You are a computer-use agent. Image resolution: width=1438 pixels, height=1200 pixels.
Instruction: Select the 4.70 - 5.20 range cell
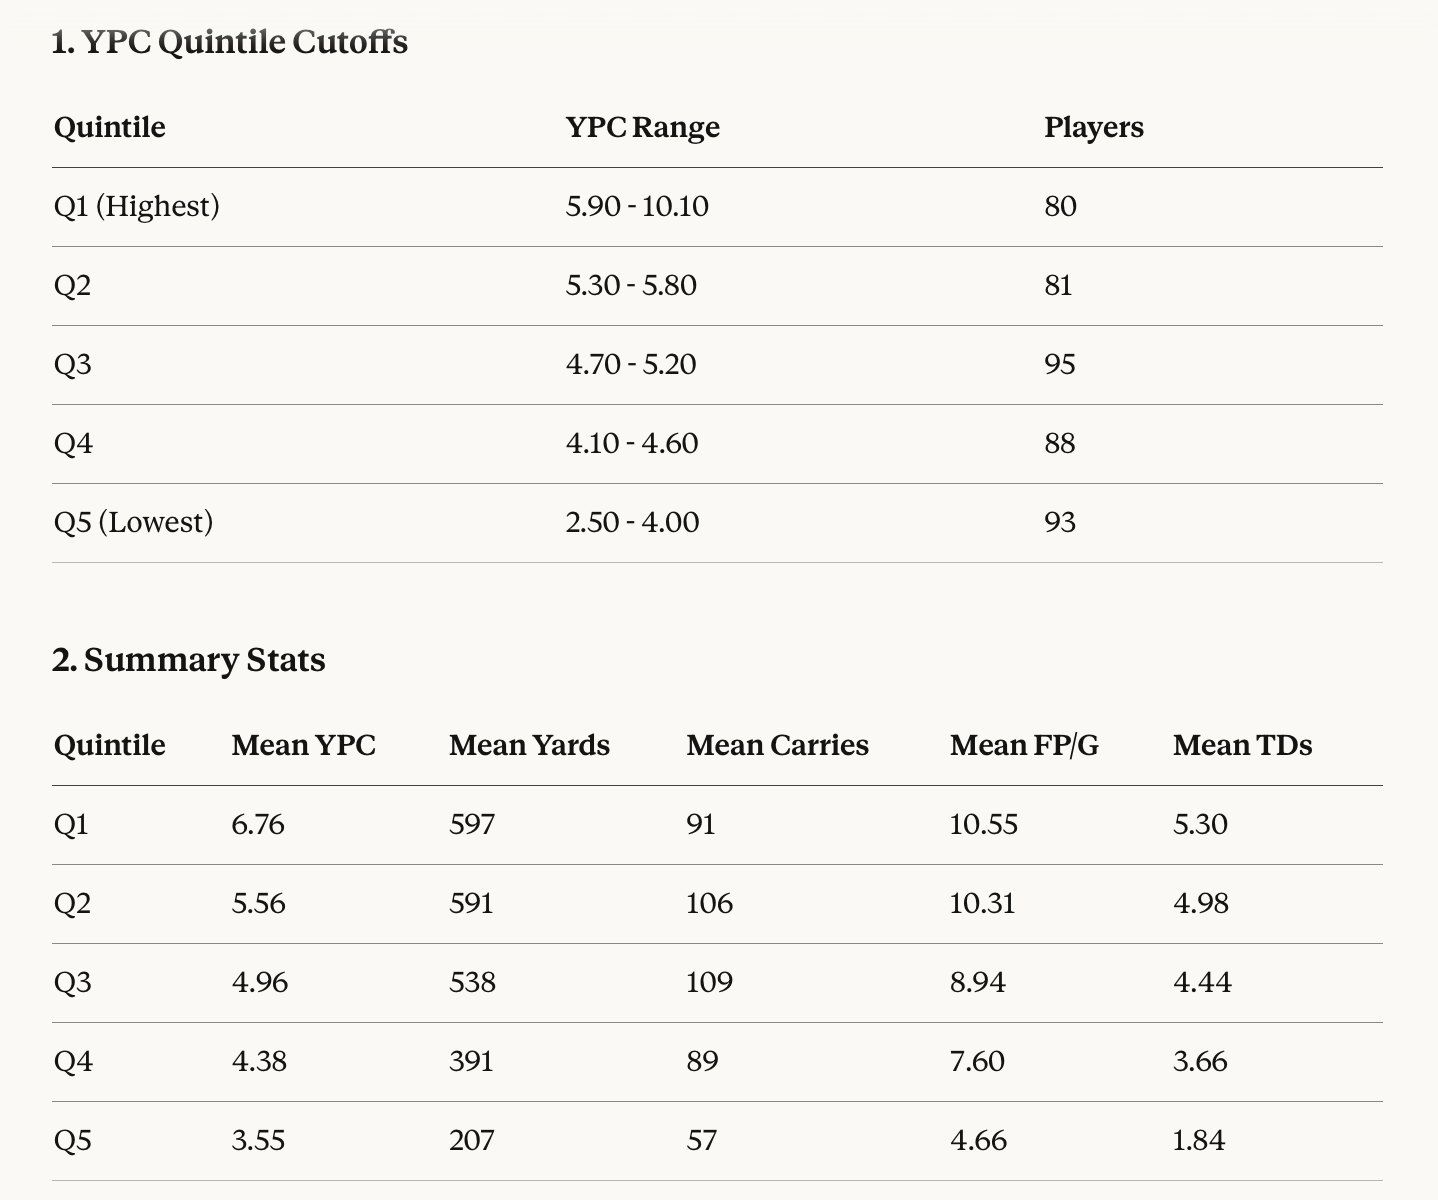631,365
